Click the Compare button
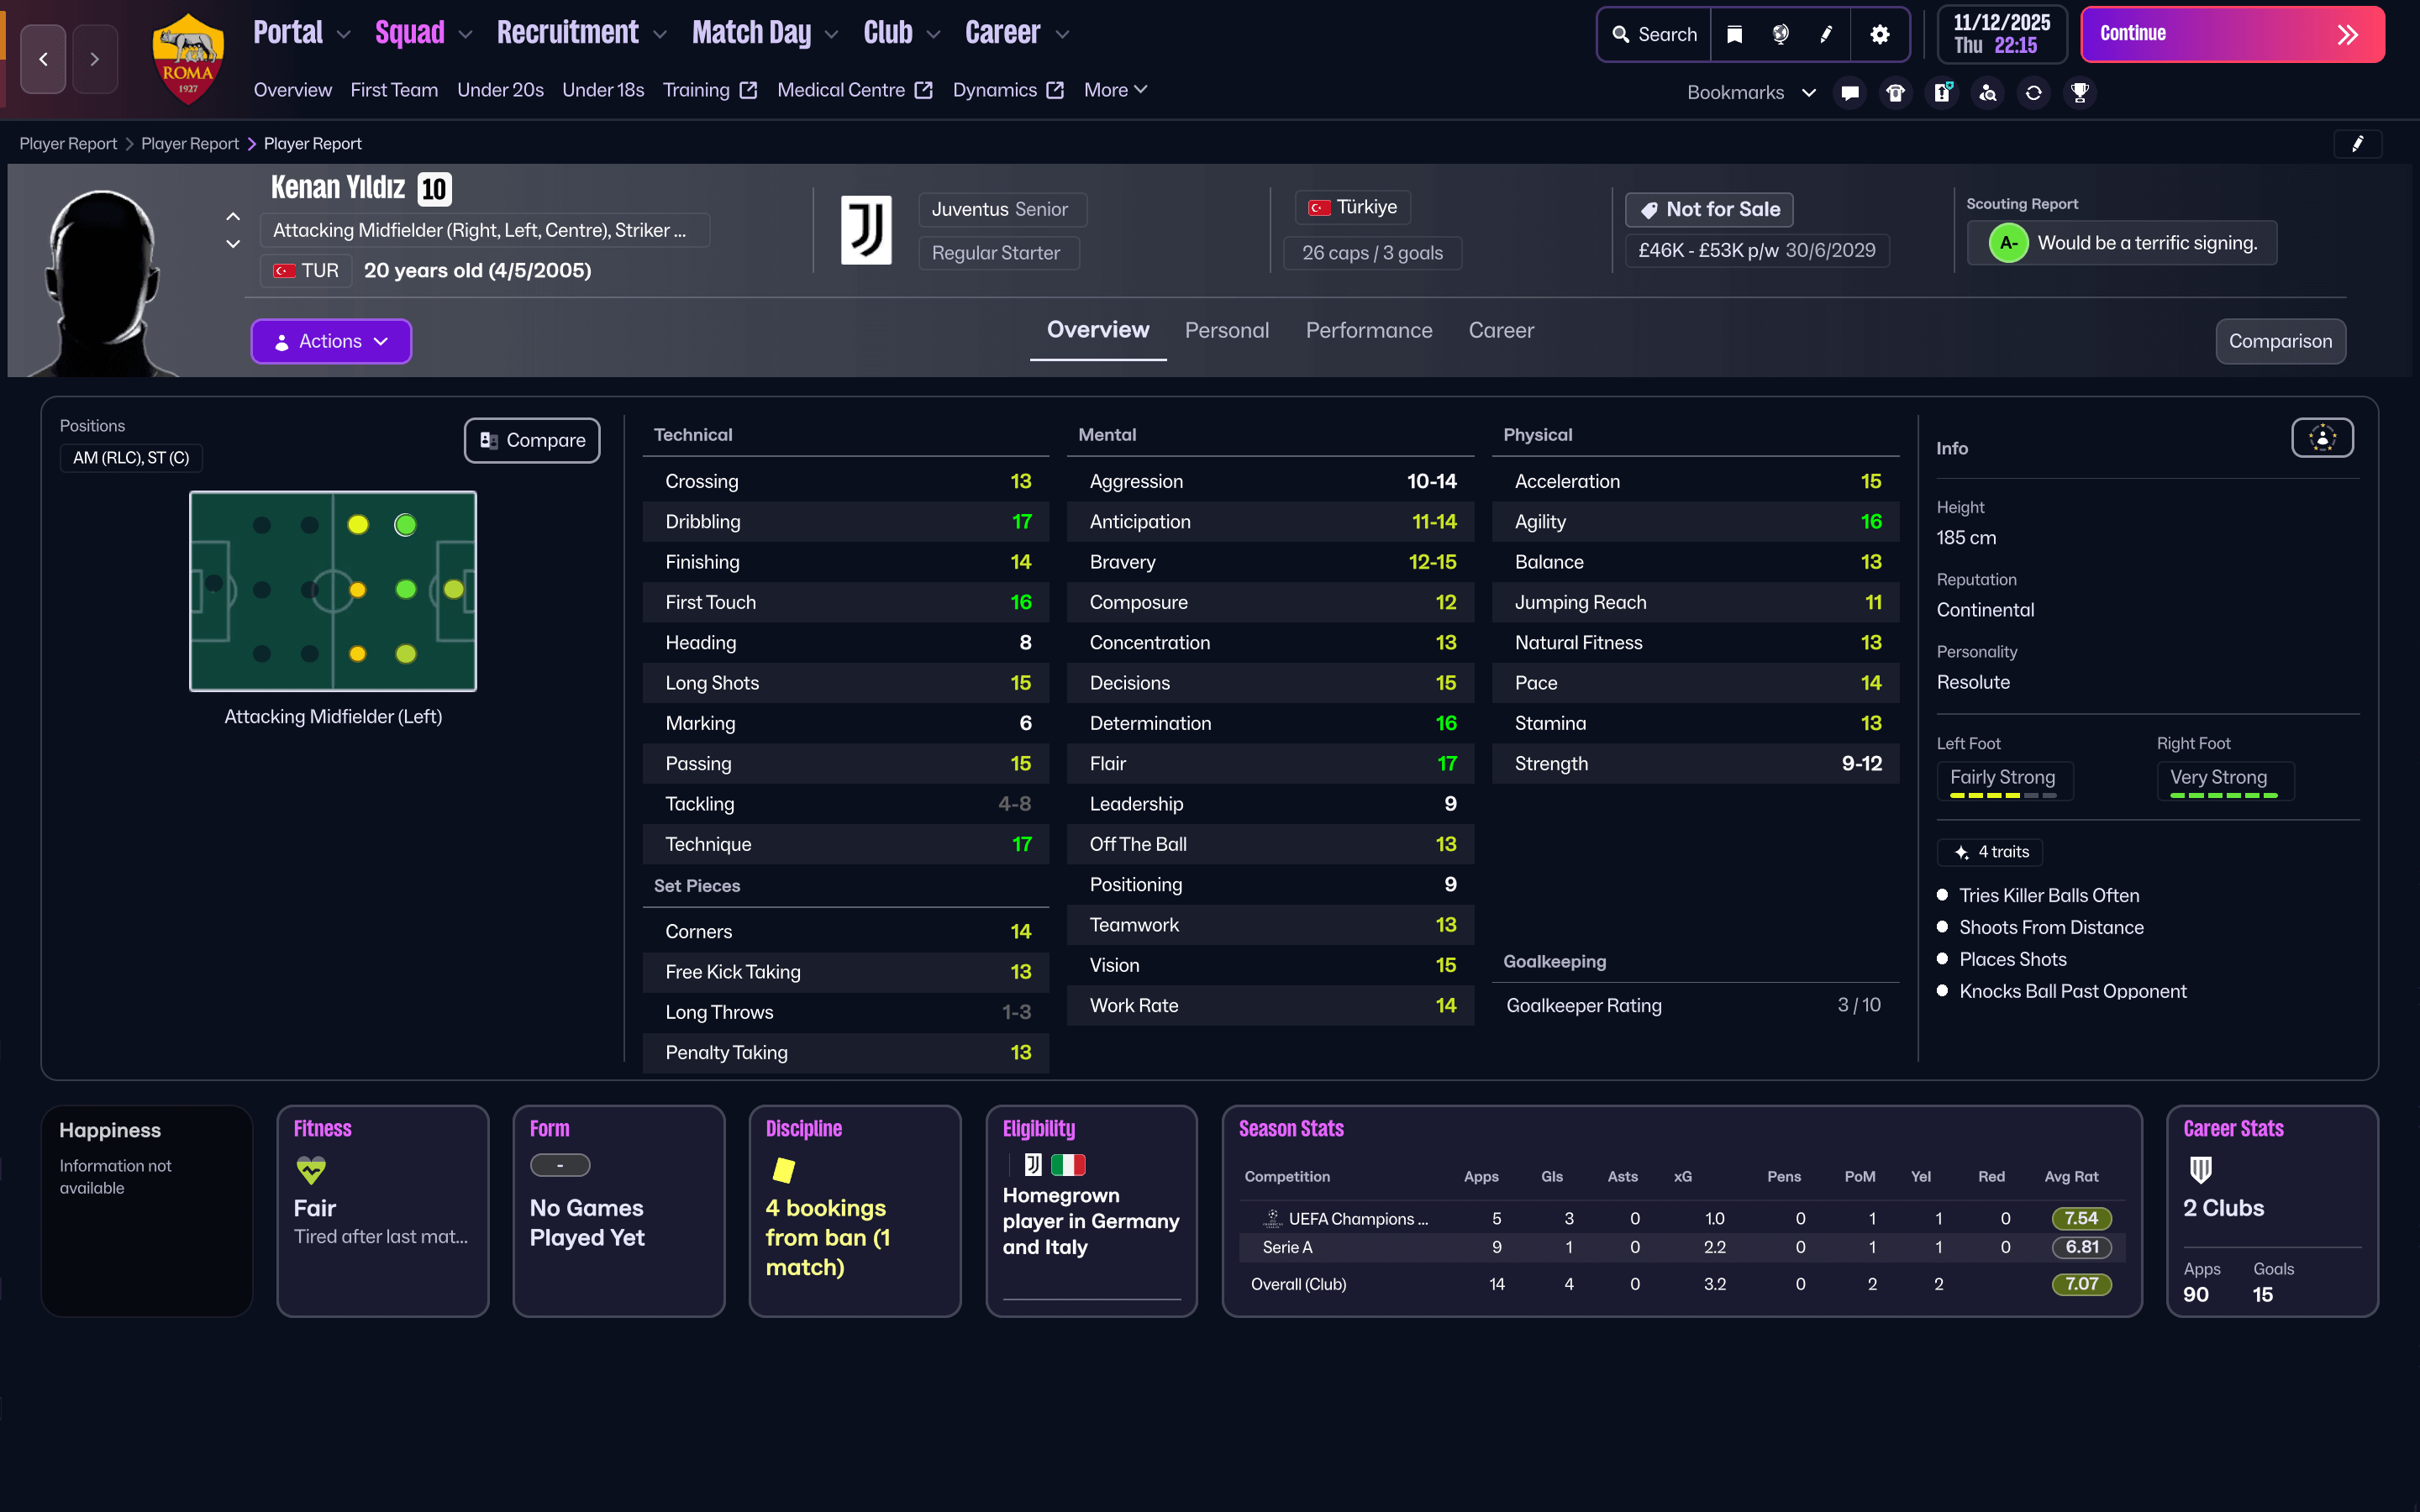2420x1512 pixels. coord(532,440)
